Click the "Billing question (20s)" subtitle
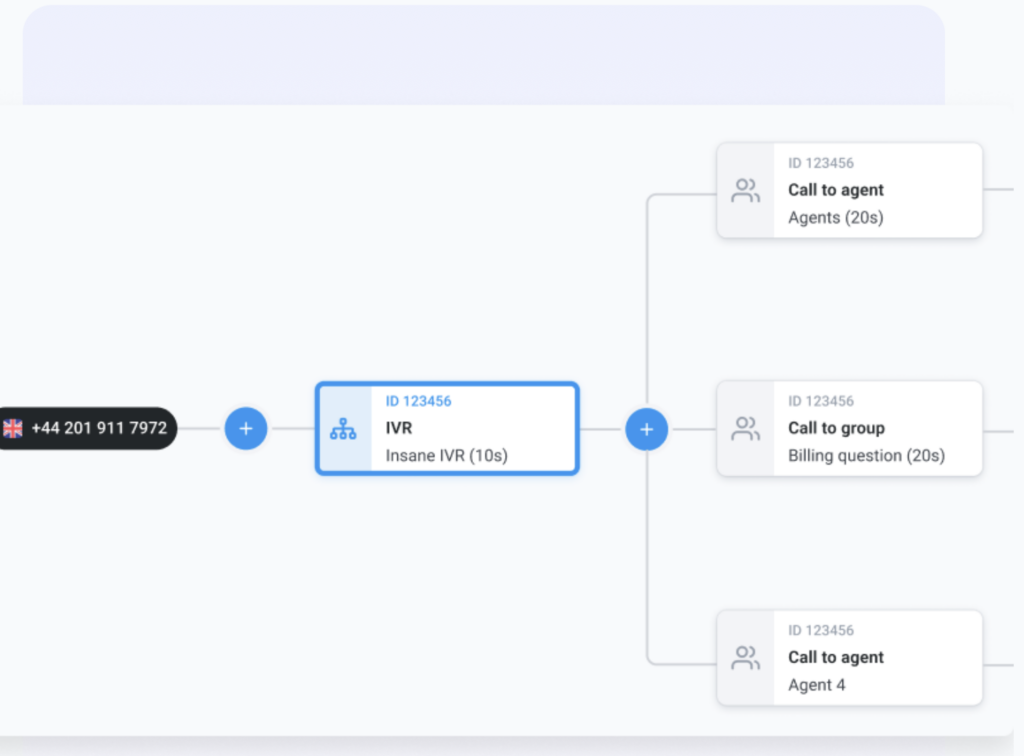The image size is (1024, 756). 866,456
